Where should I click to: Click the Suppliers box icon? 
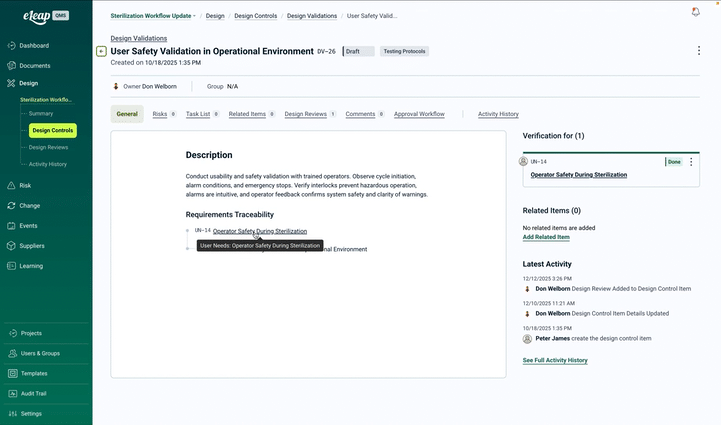tap(11, 246)
